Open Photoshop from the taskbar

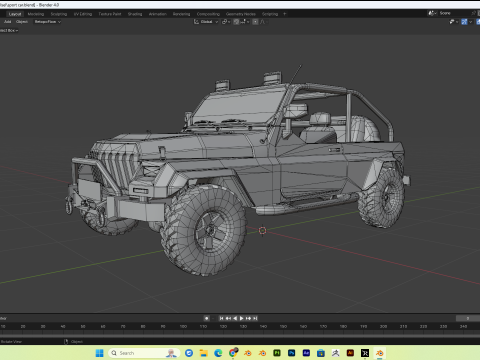tap(292, 353)
